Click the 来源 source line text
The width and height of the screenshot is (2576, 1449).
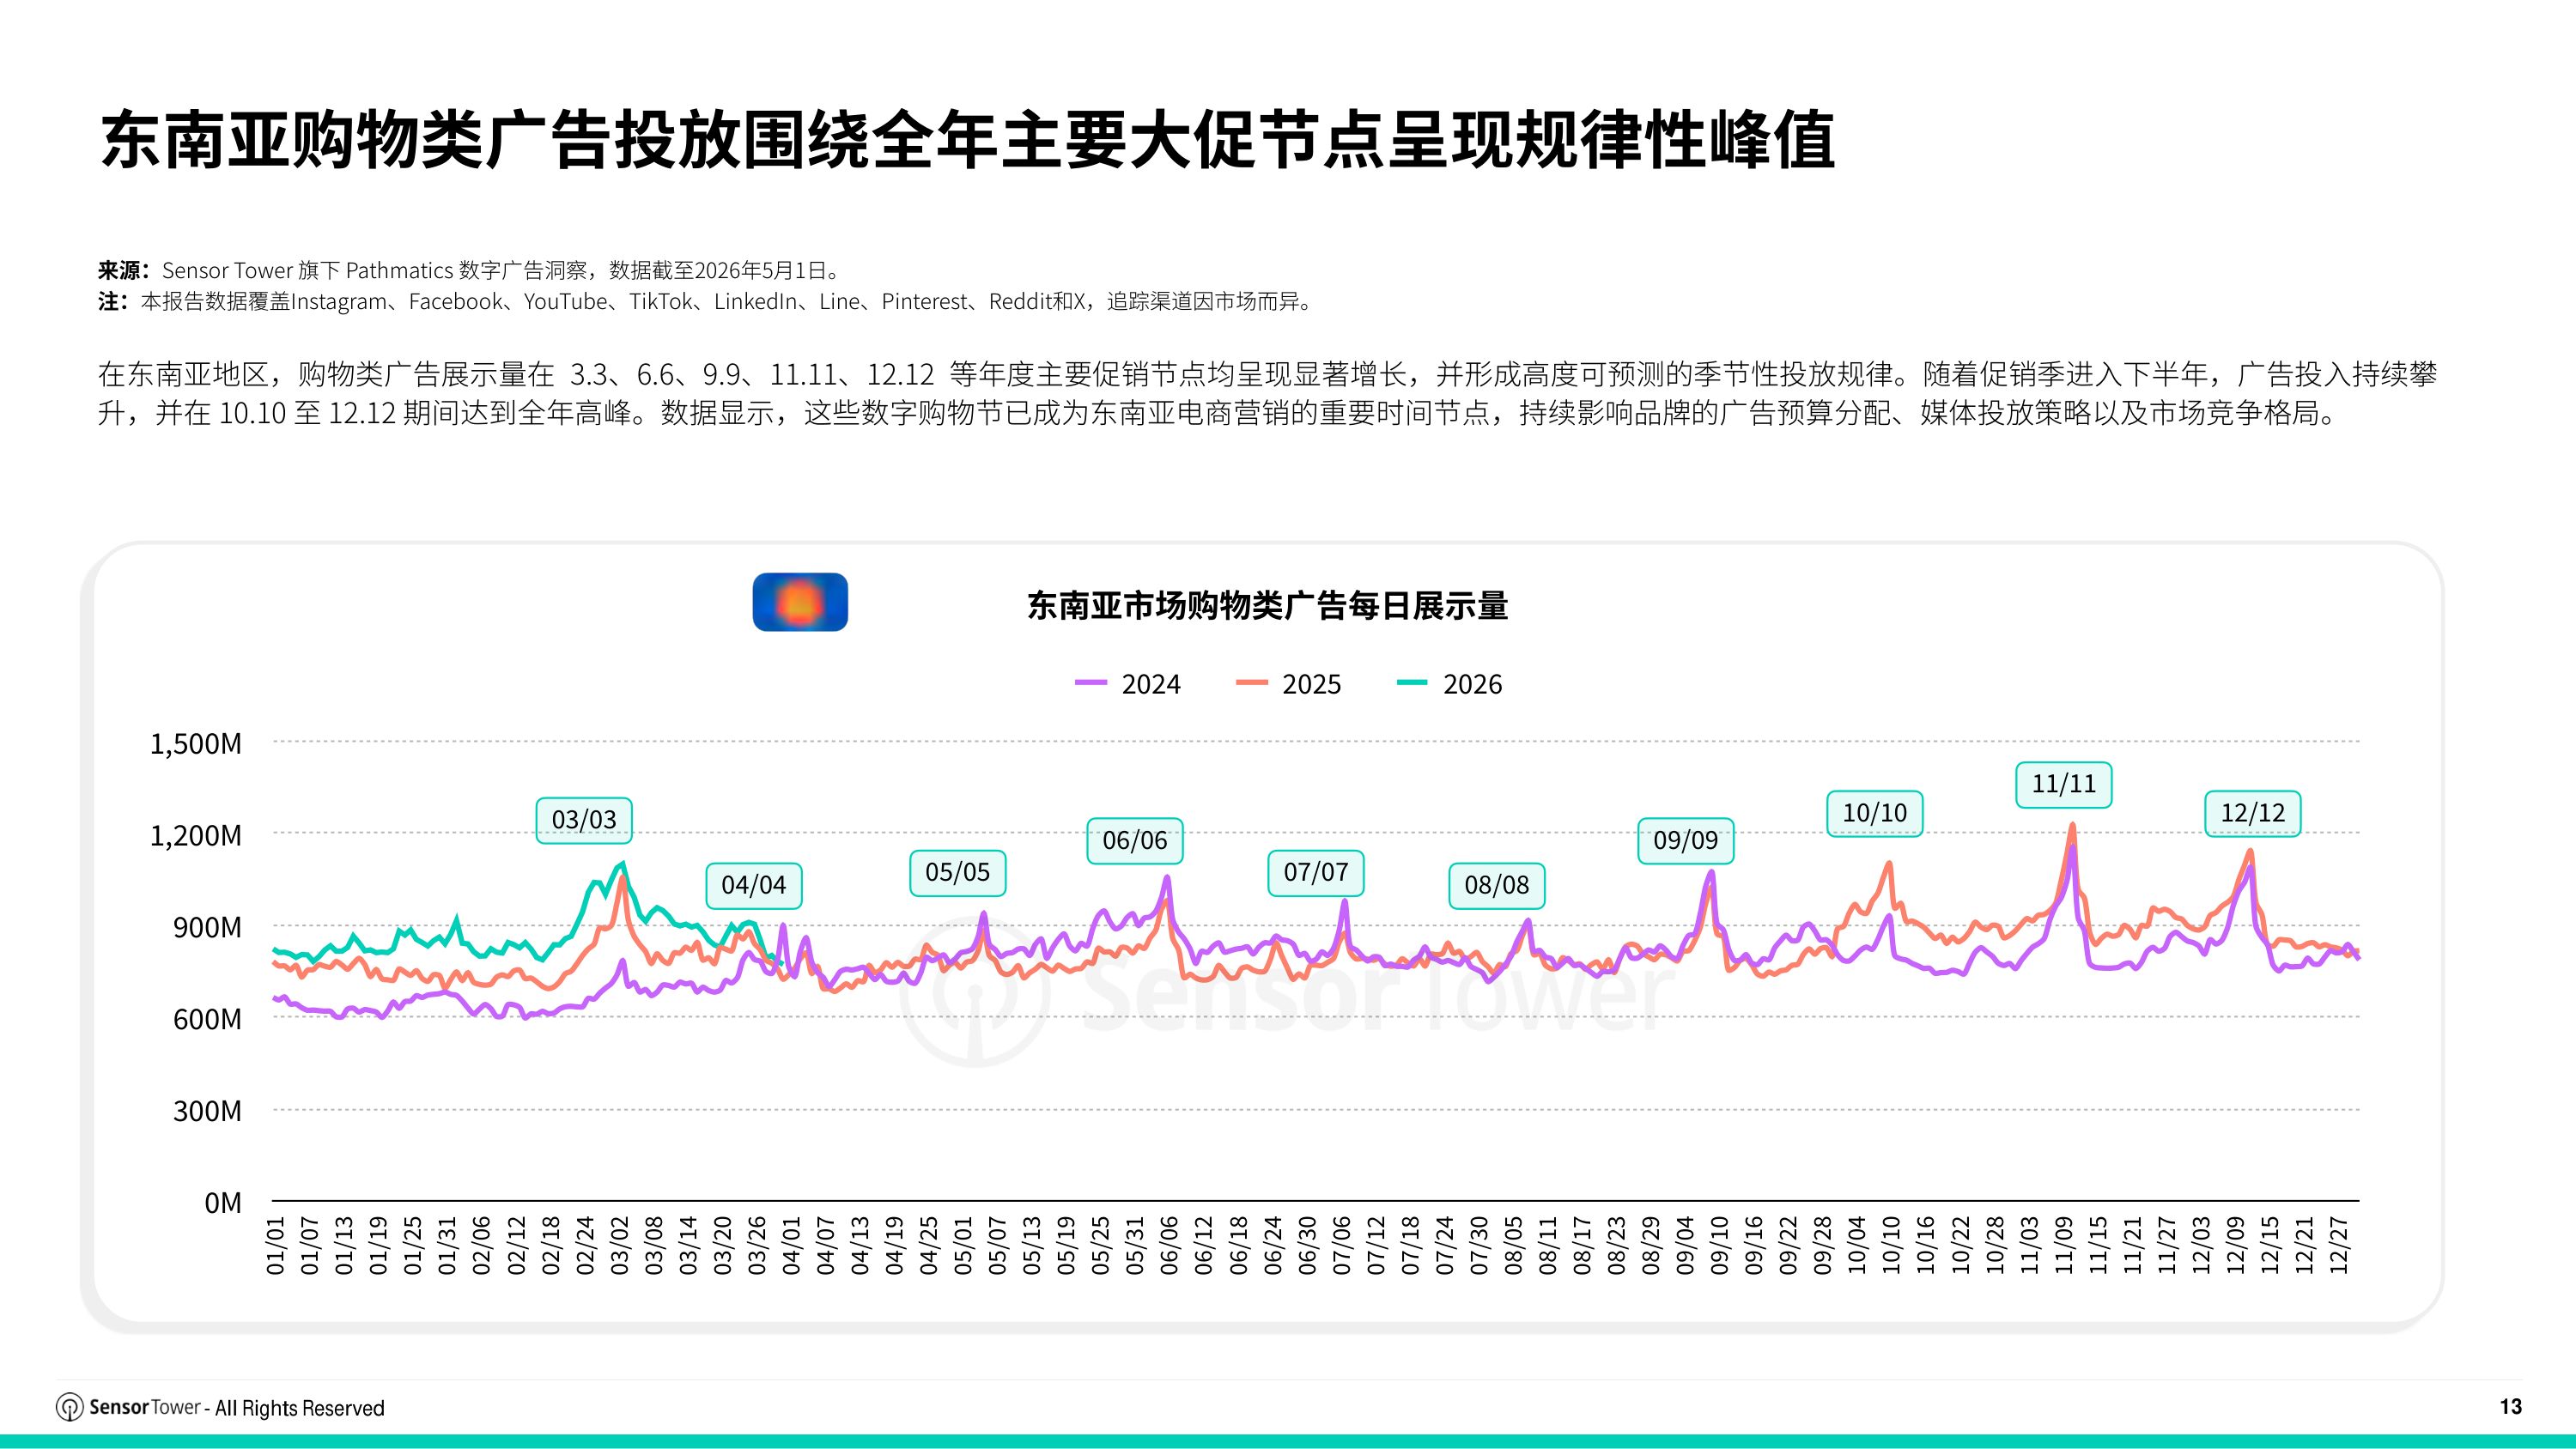pos(471,270)
